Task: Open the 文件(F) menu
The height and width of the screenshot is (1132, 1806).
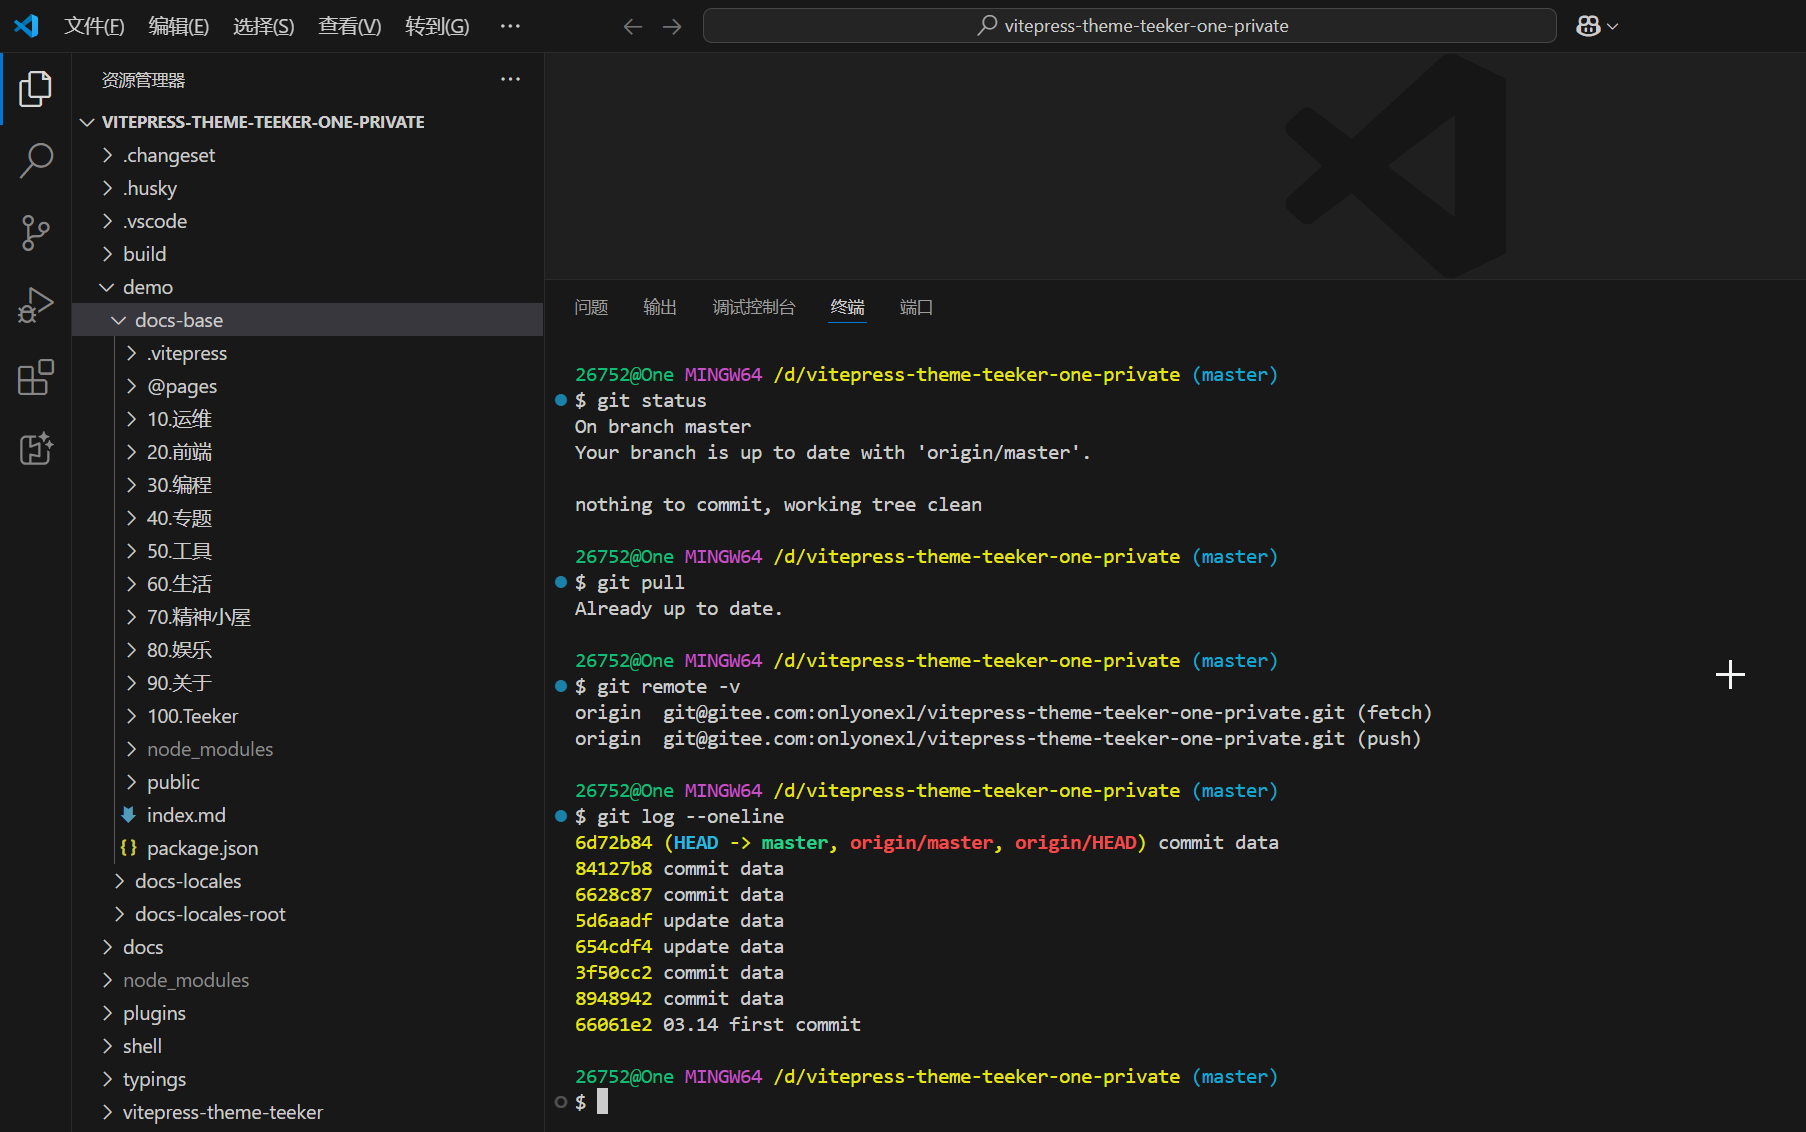Action: click(x=94, y=26)
